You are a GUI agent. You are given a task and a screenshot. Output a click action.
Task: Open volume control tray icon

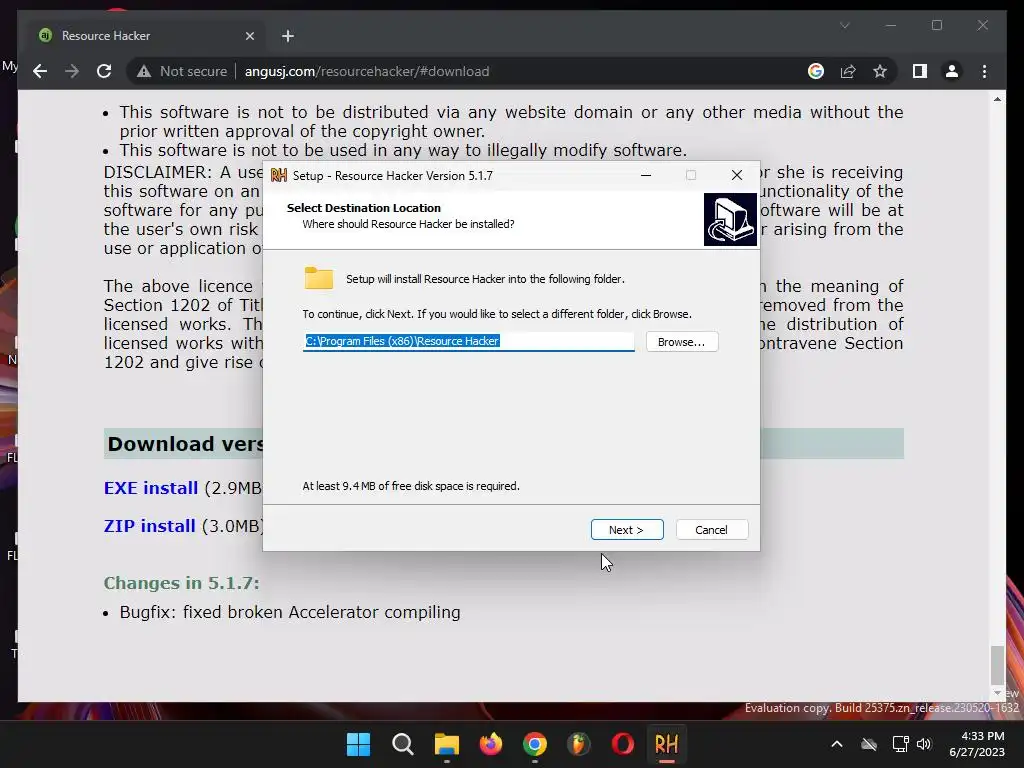pos(923,744)
